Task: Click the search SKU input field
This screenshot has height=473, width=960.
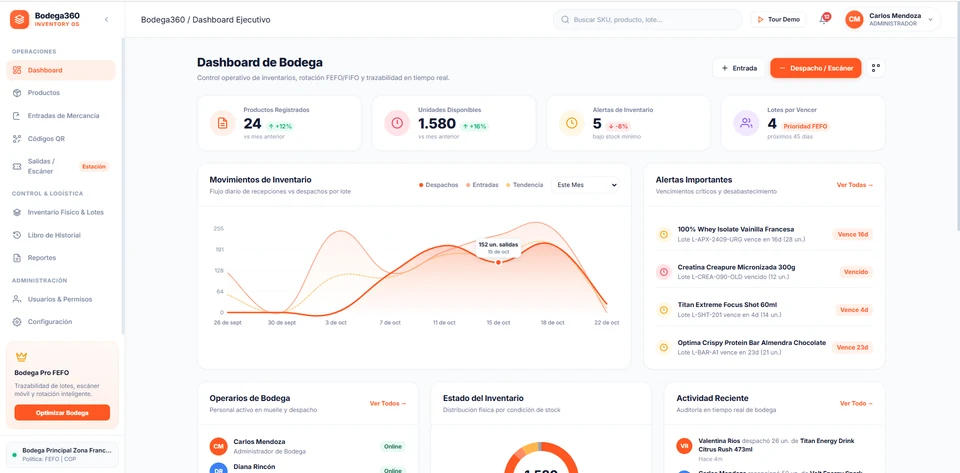Action: (x=648, y=20)
